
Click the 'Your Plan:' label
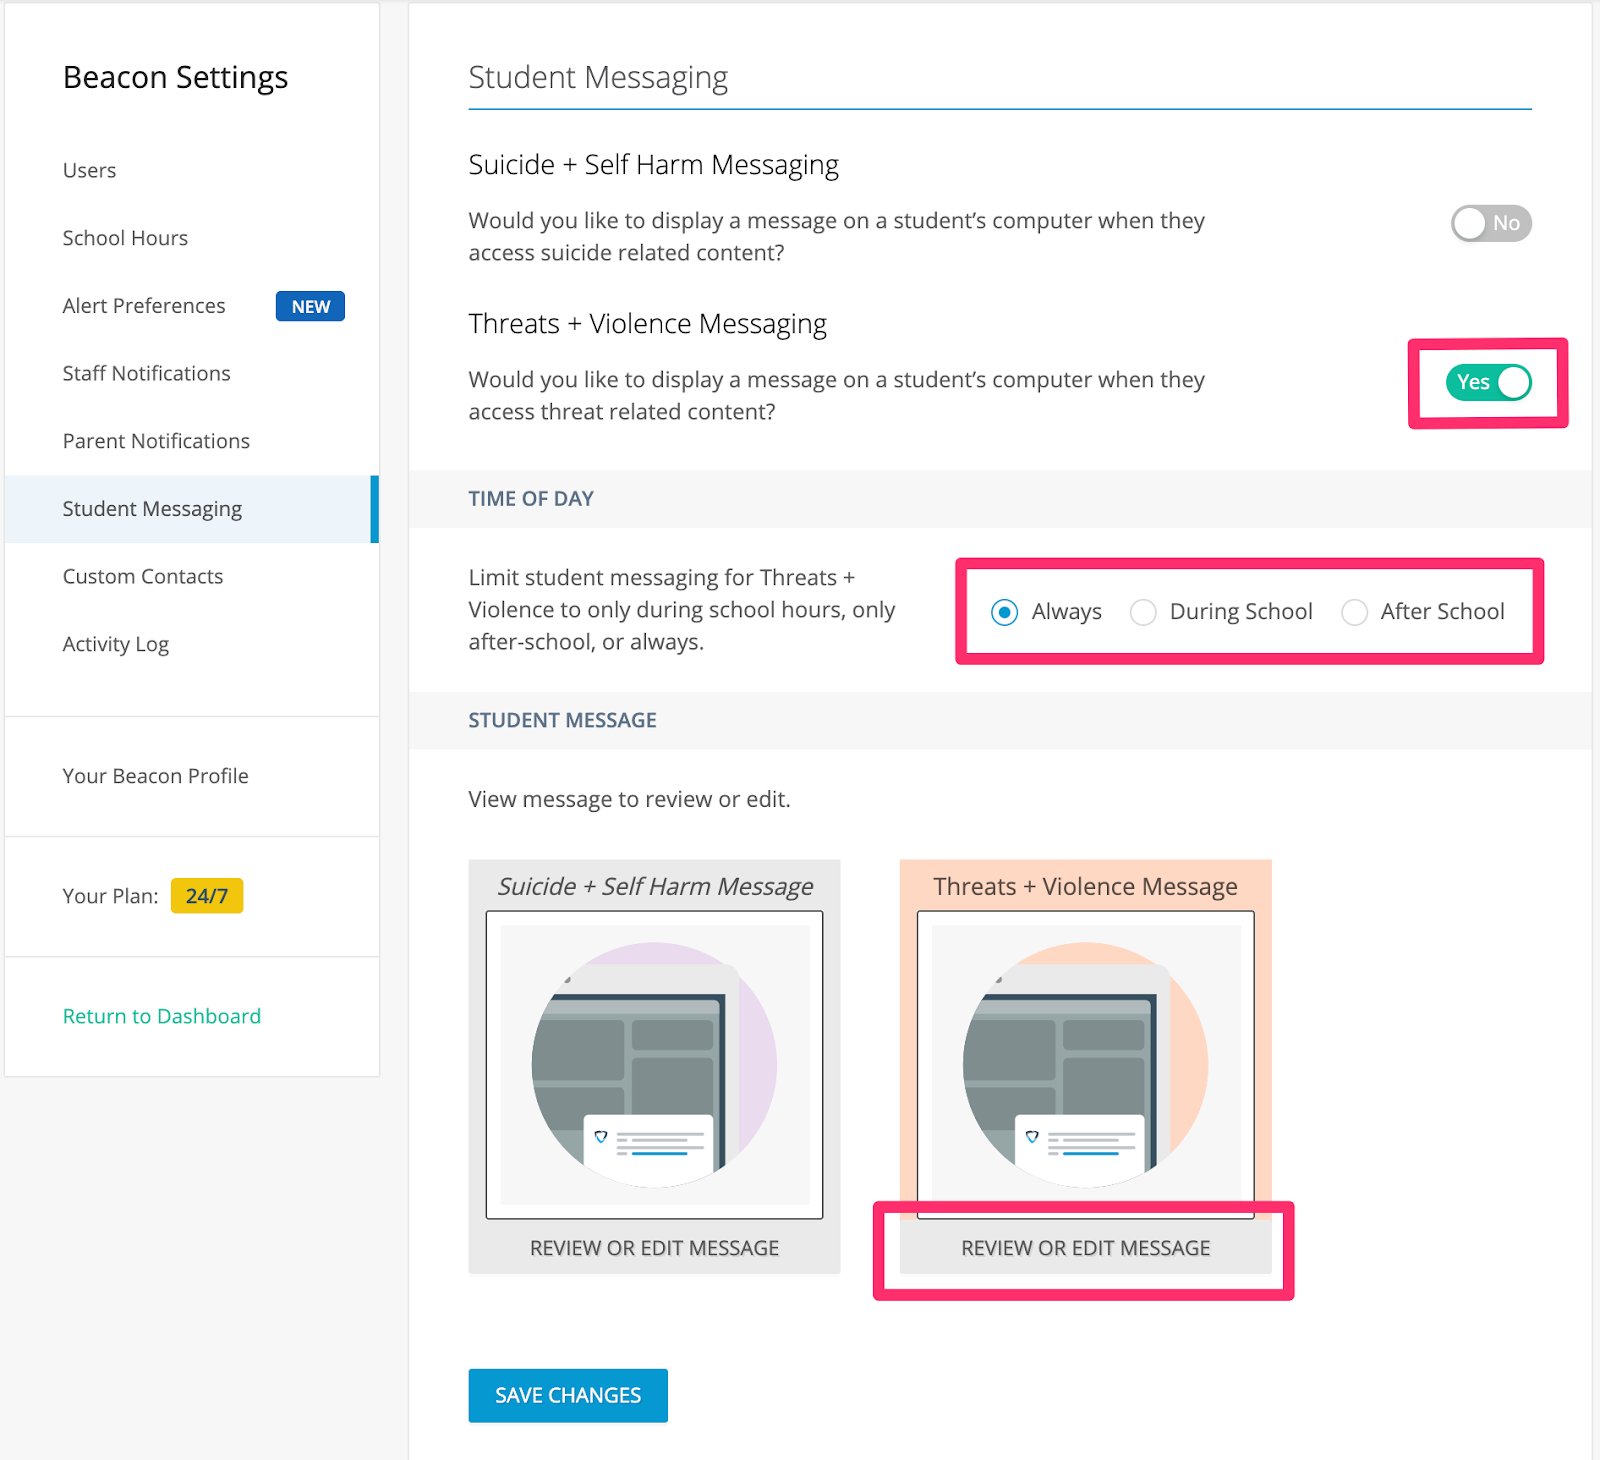[110, 896]
